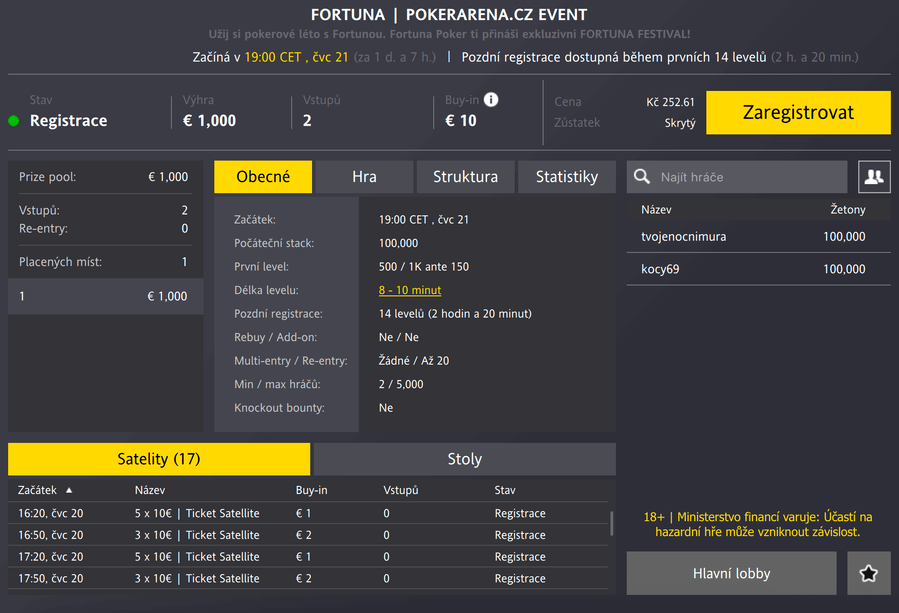The width and height of the screenshot is (899, 613).
Task: Select the first place € 1,000 payout row
Action: [x=105, y=296]
